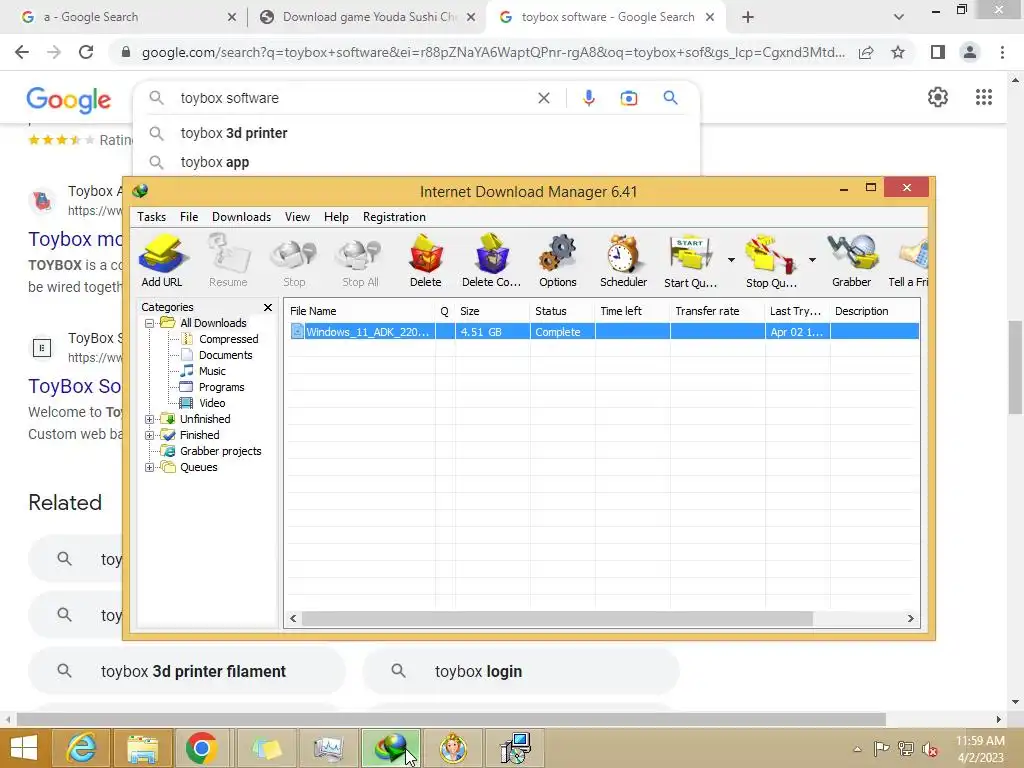Open the Chrome profile icon
Image resolution: width=1024 pixels, height=768 pixels.
970,52
